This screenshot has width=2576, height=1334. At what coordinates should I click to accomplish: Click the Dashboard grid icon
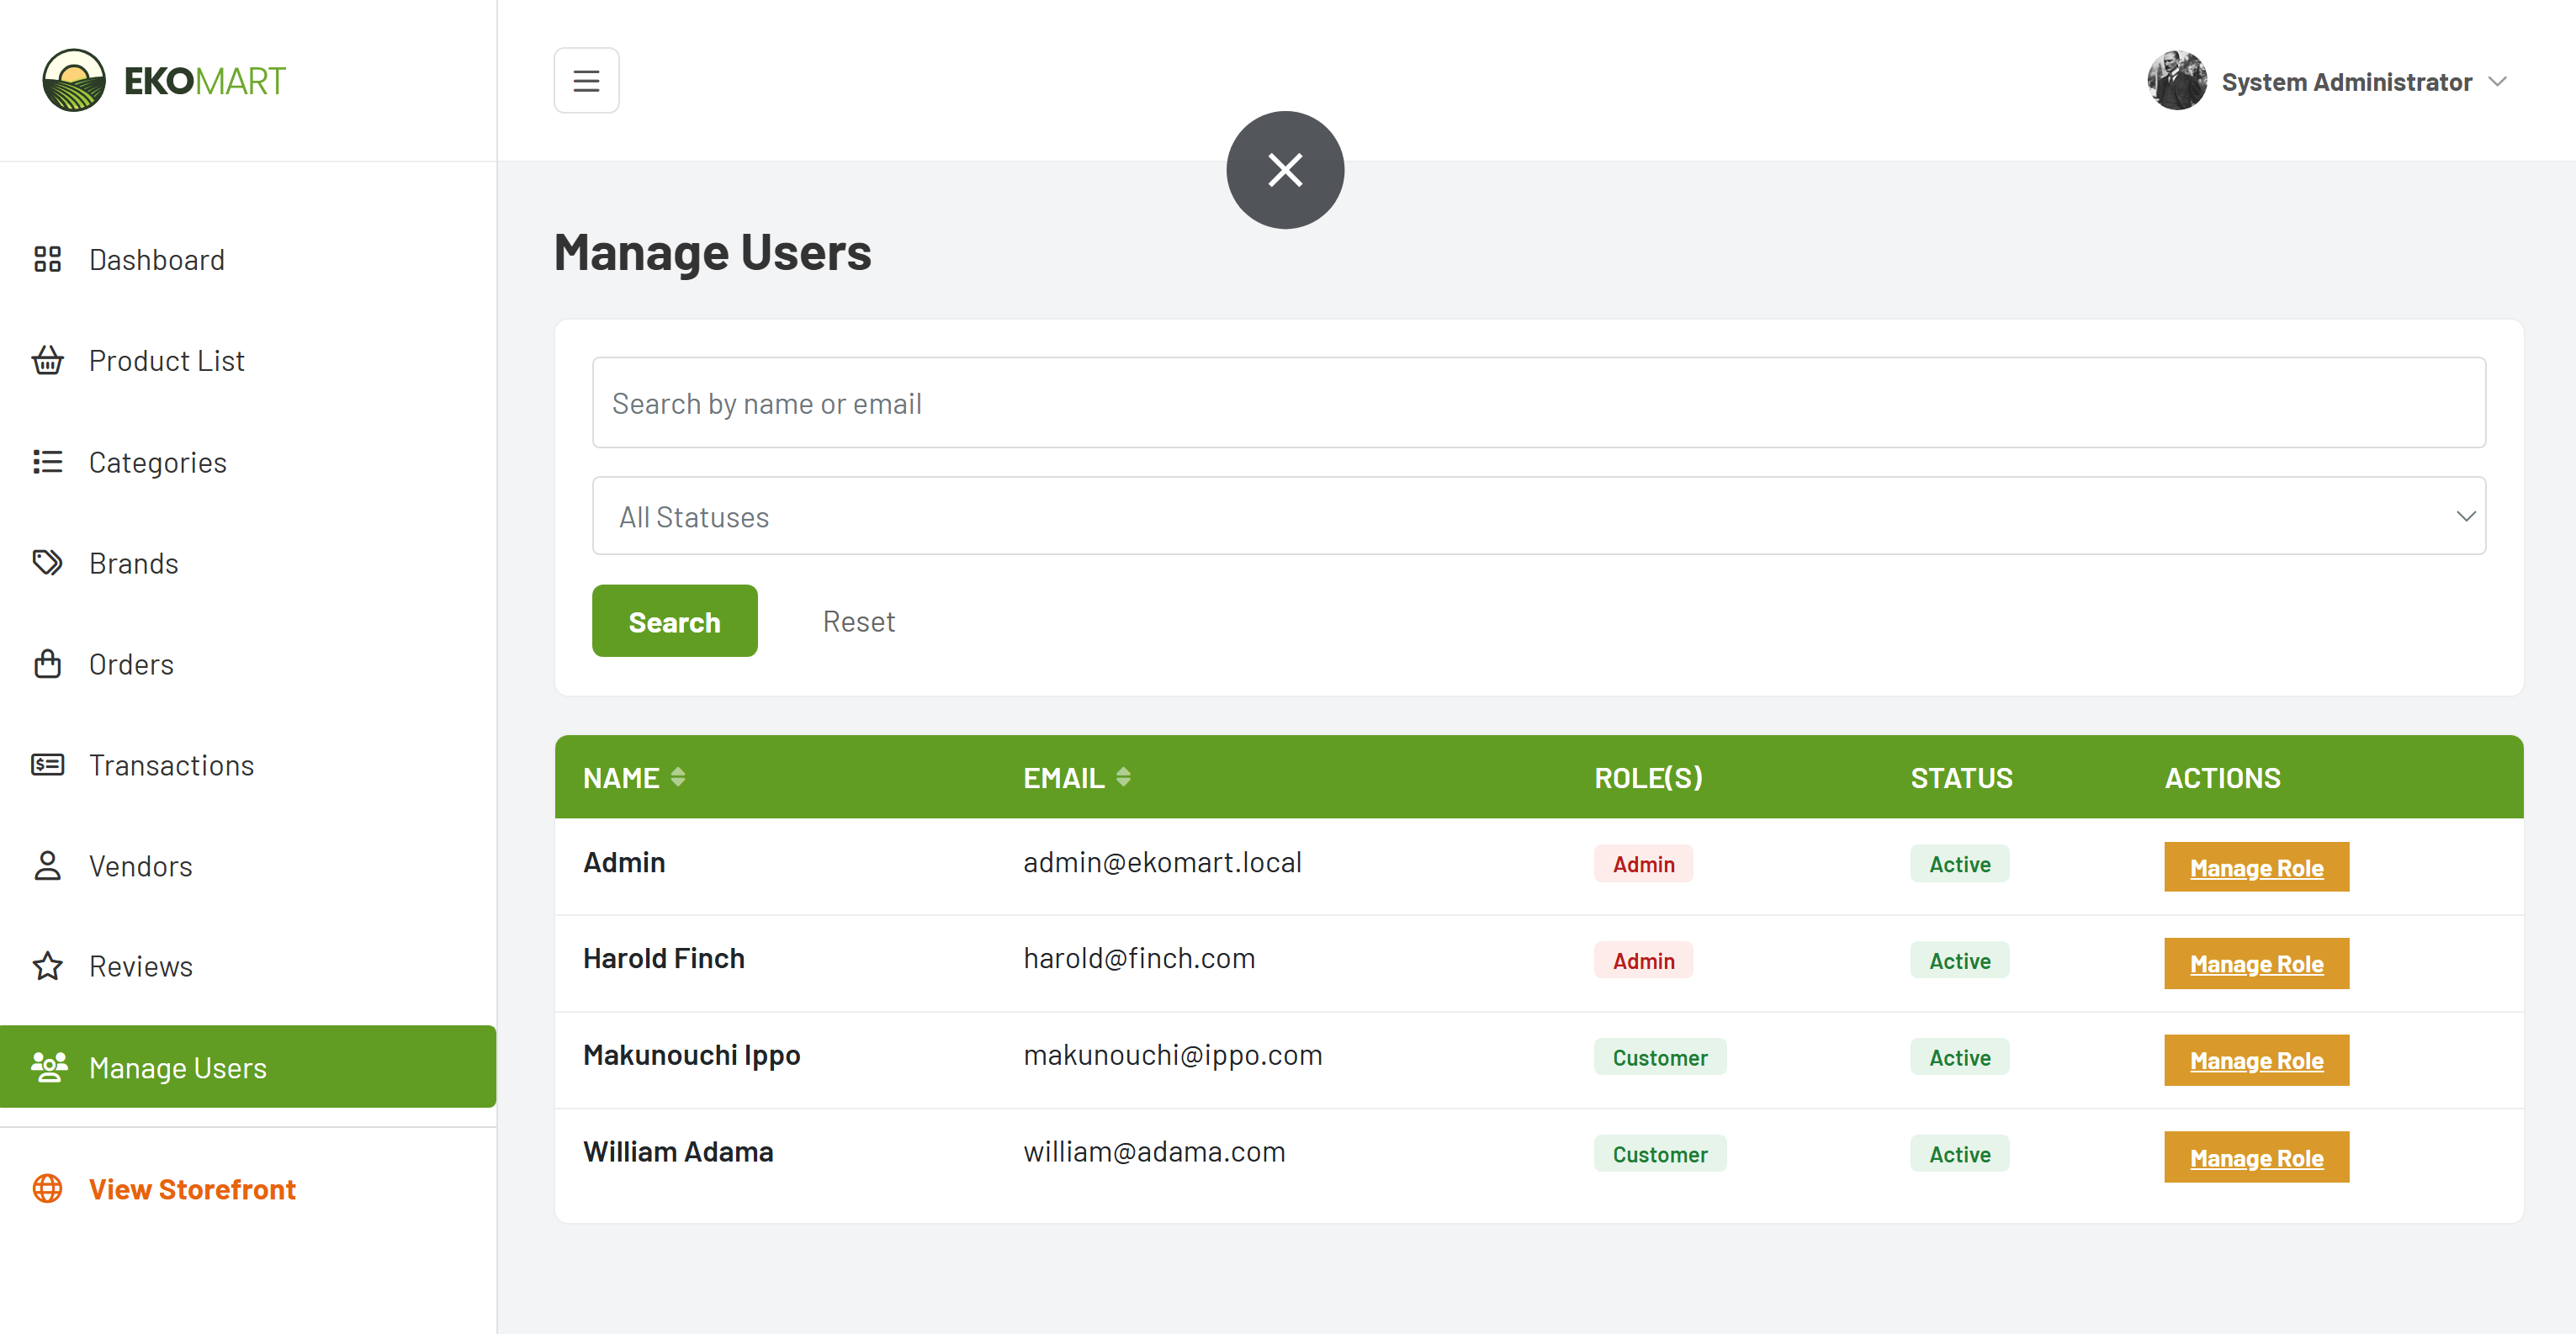[x=47, y=259]
